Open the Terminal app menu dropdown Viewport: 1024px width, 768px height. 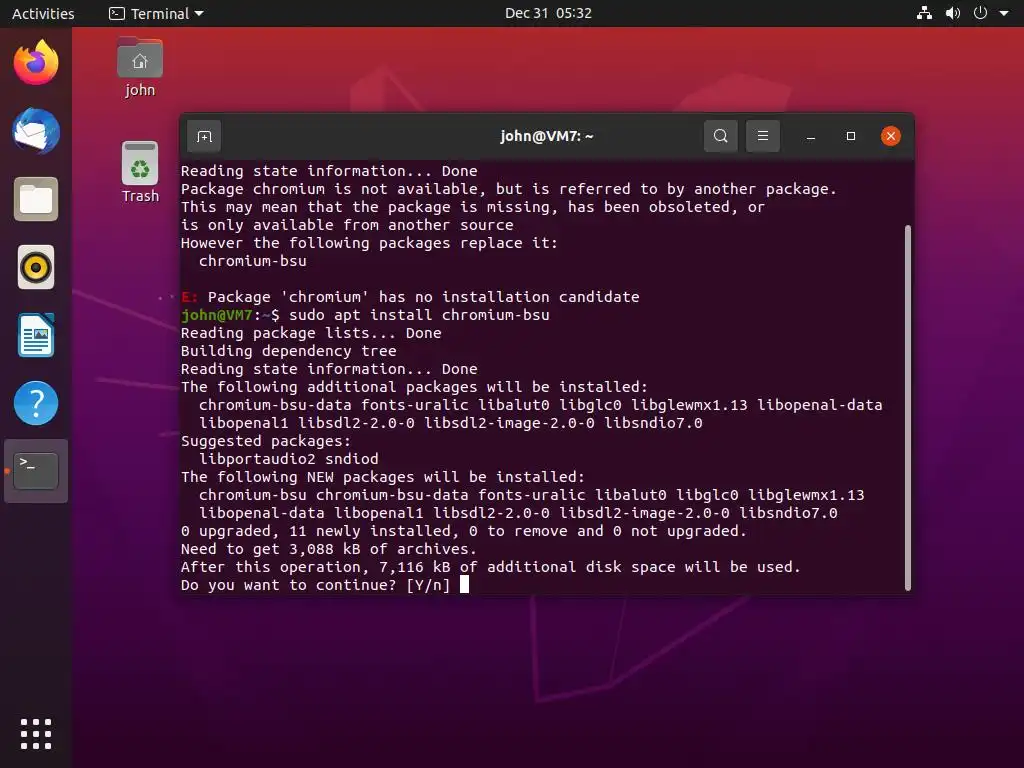(157, 13)
